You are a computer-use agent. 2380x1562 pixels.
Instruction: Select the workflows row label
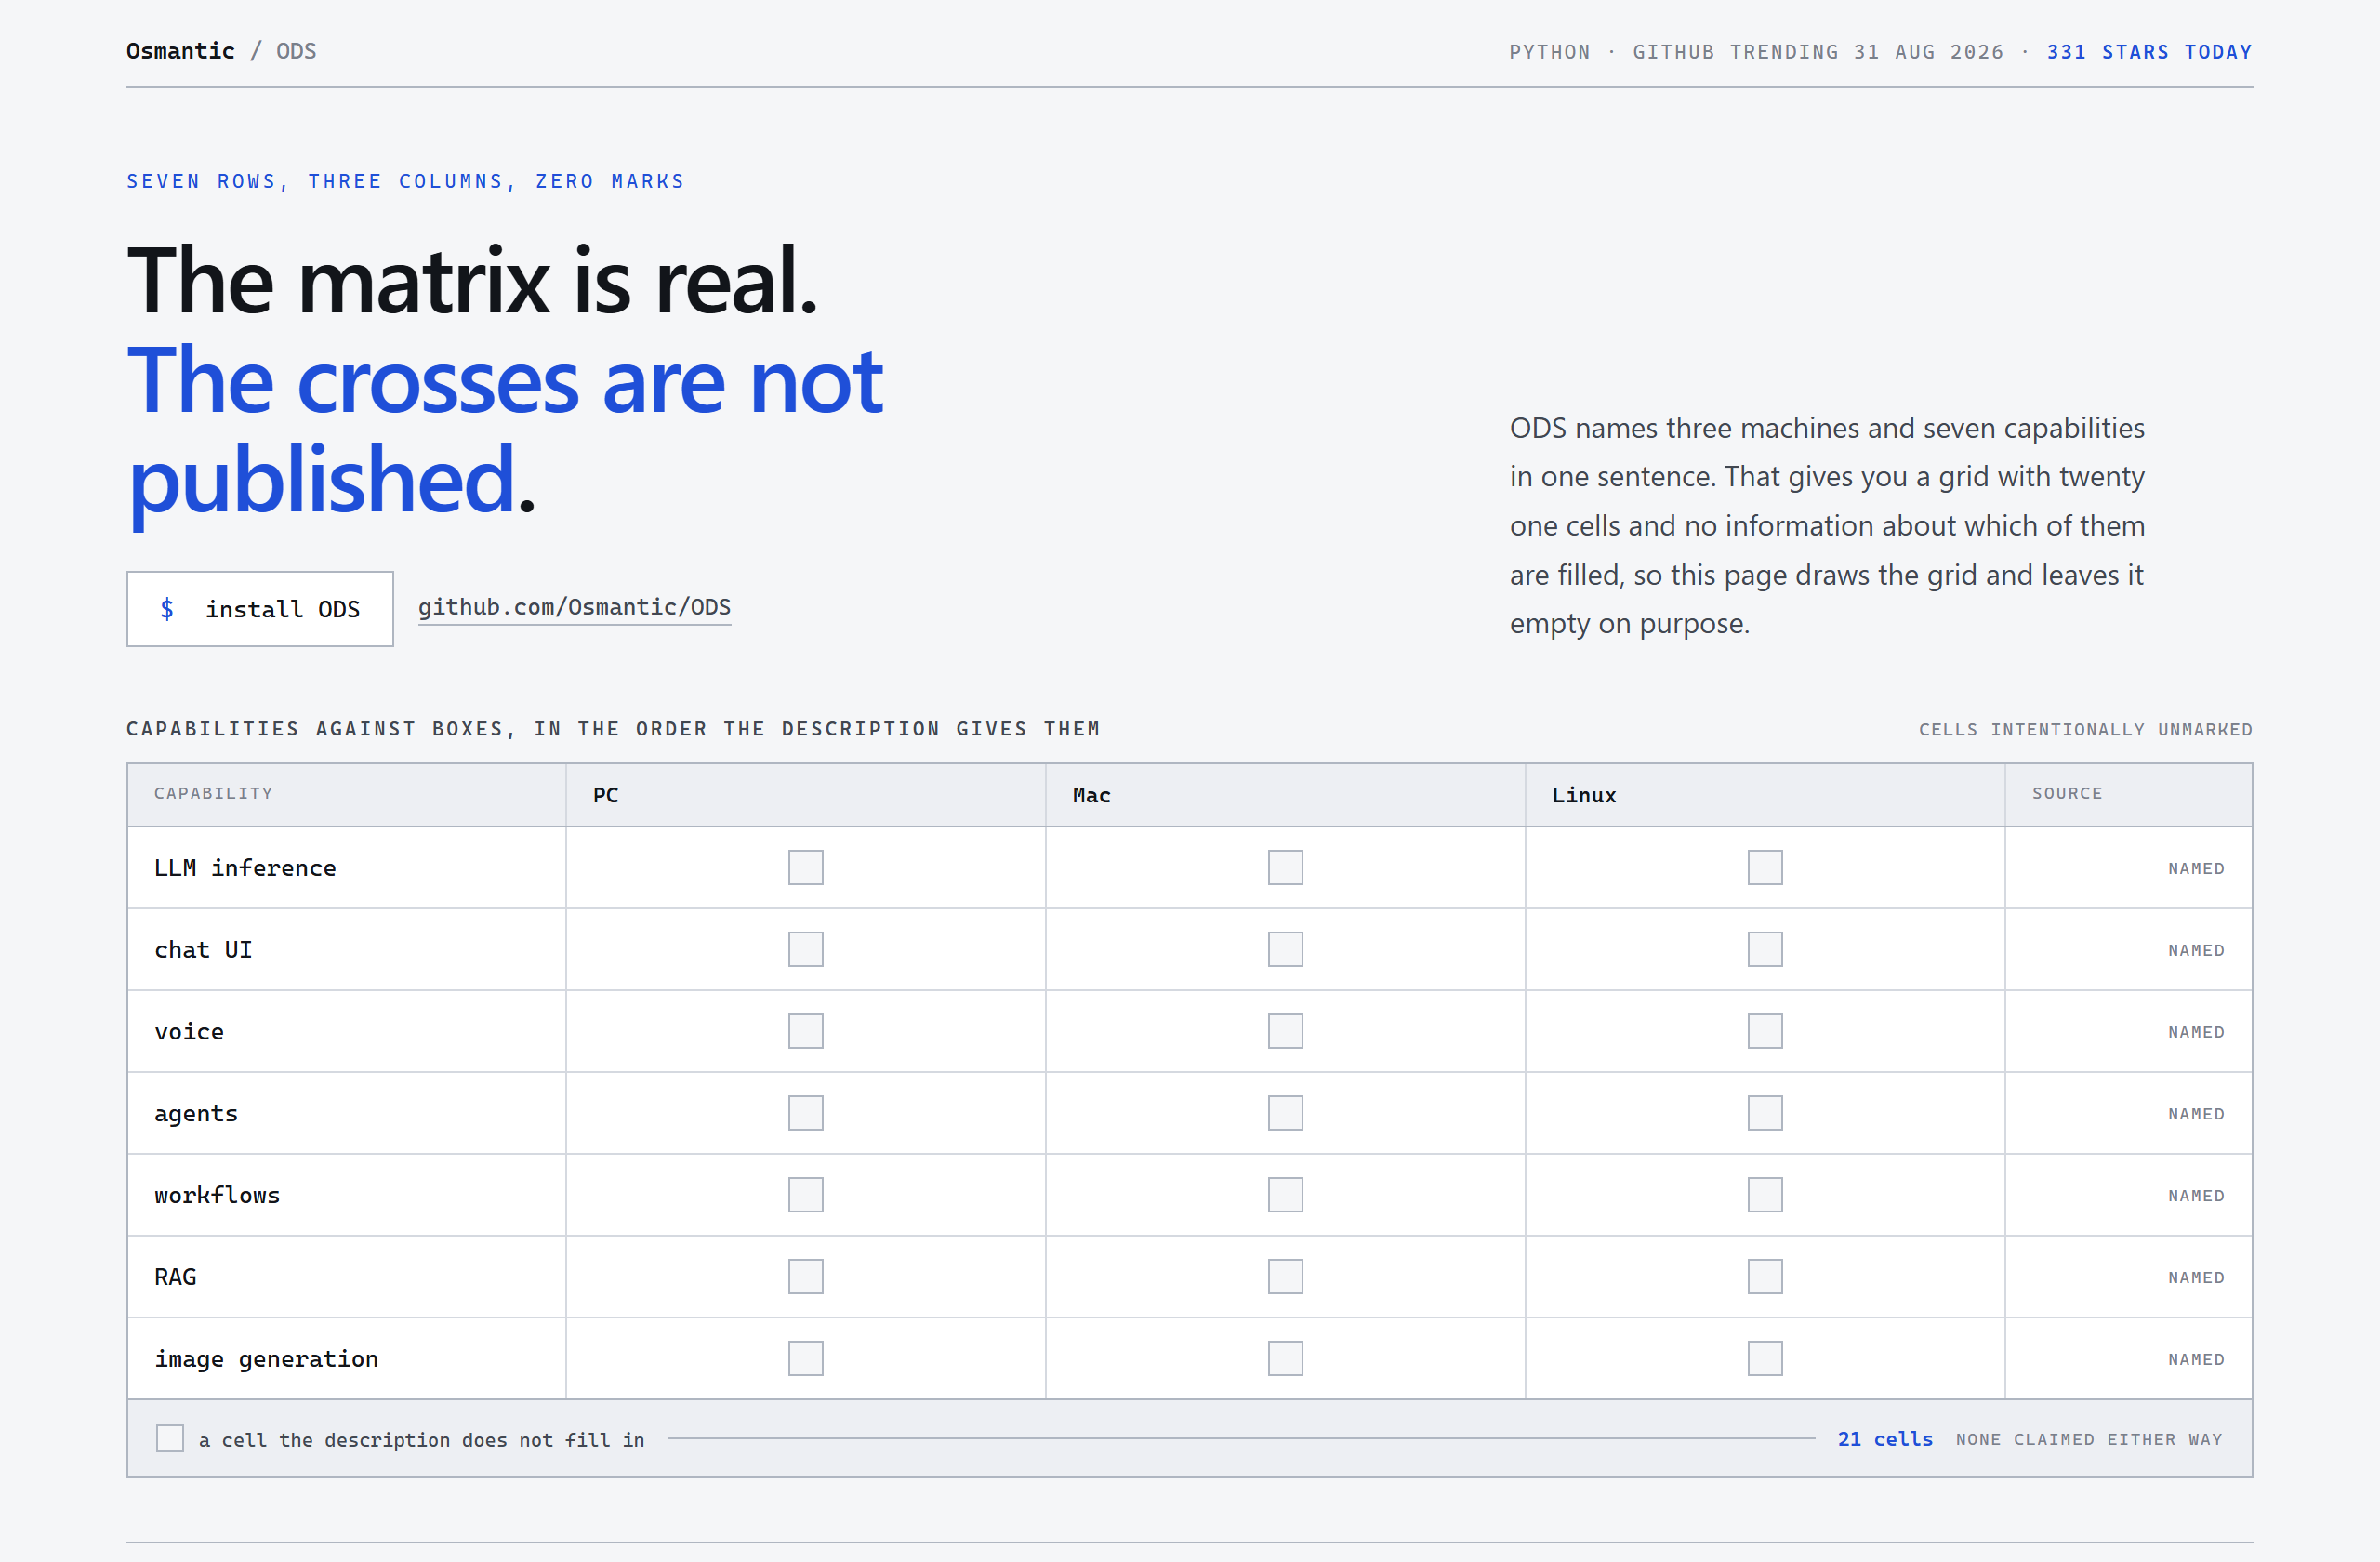(x=217, y=1195)
